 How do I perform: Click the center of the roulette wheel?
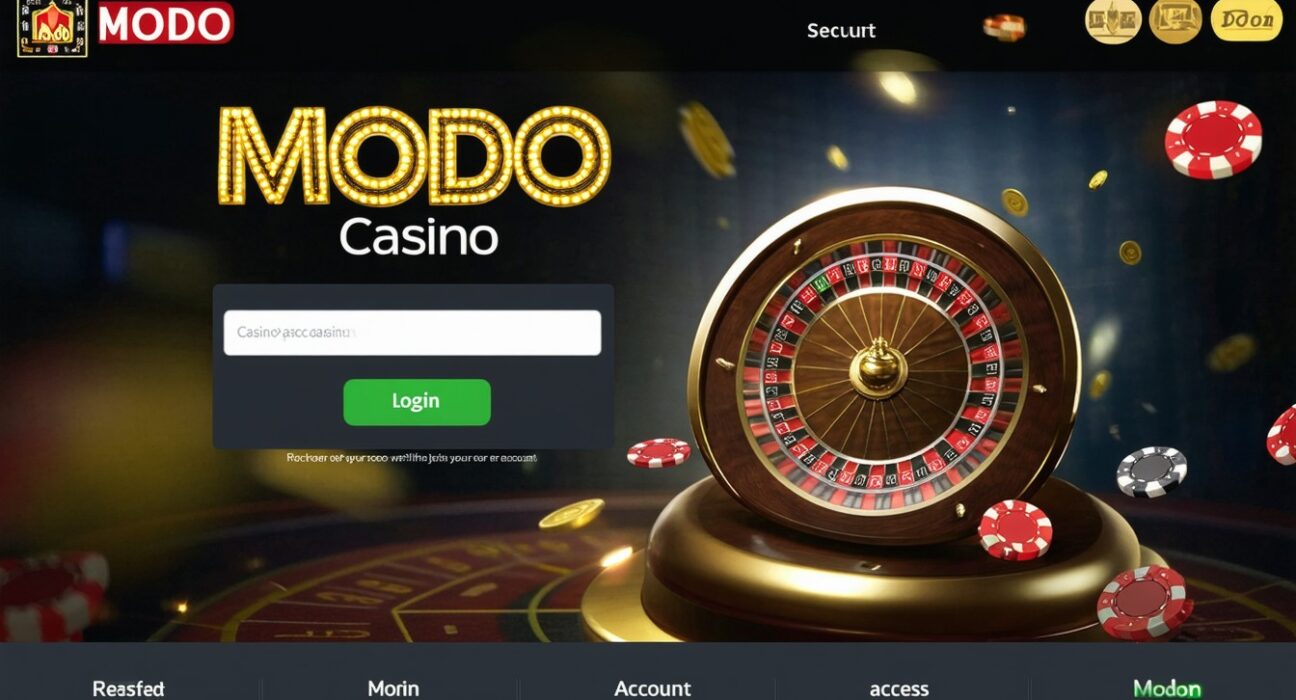coord(878,367)
